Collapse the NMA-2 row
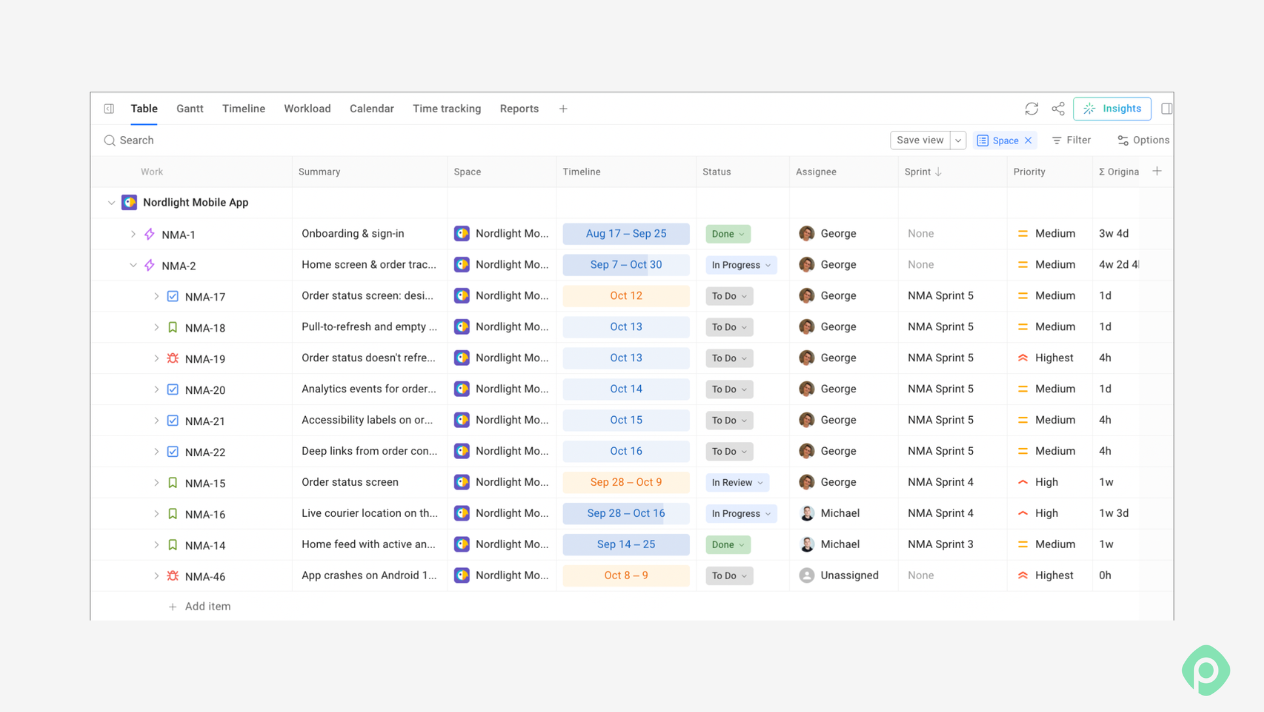 (133, 265)
